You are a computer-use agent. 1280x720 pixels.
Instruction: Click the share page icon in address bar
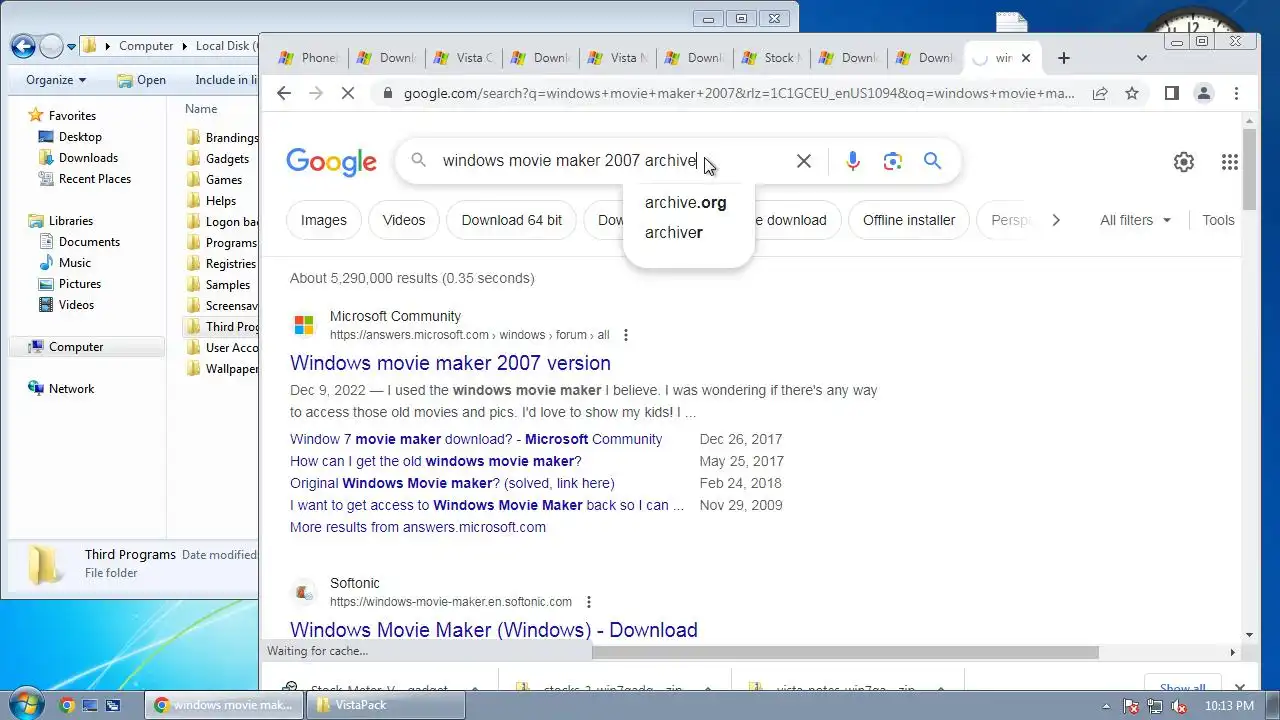(x=1100, y=93)
